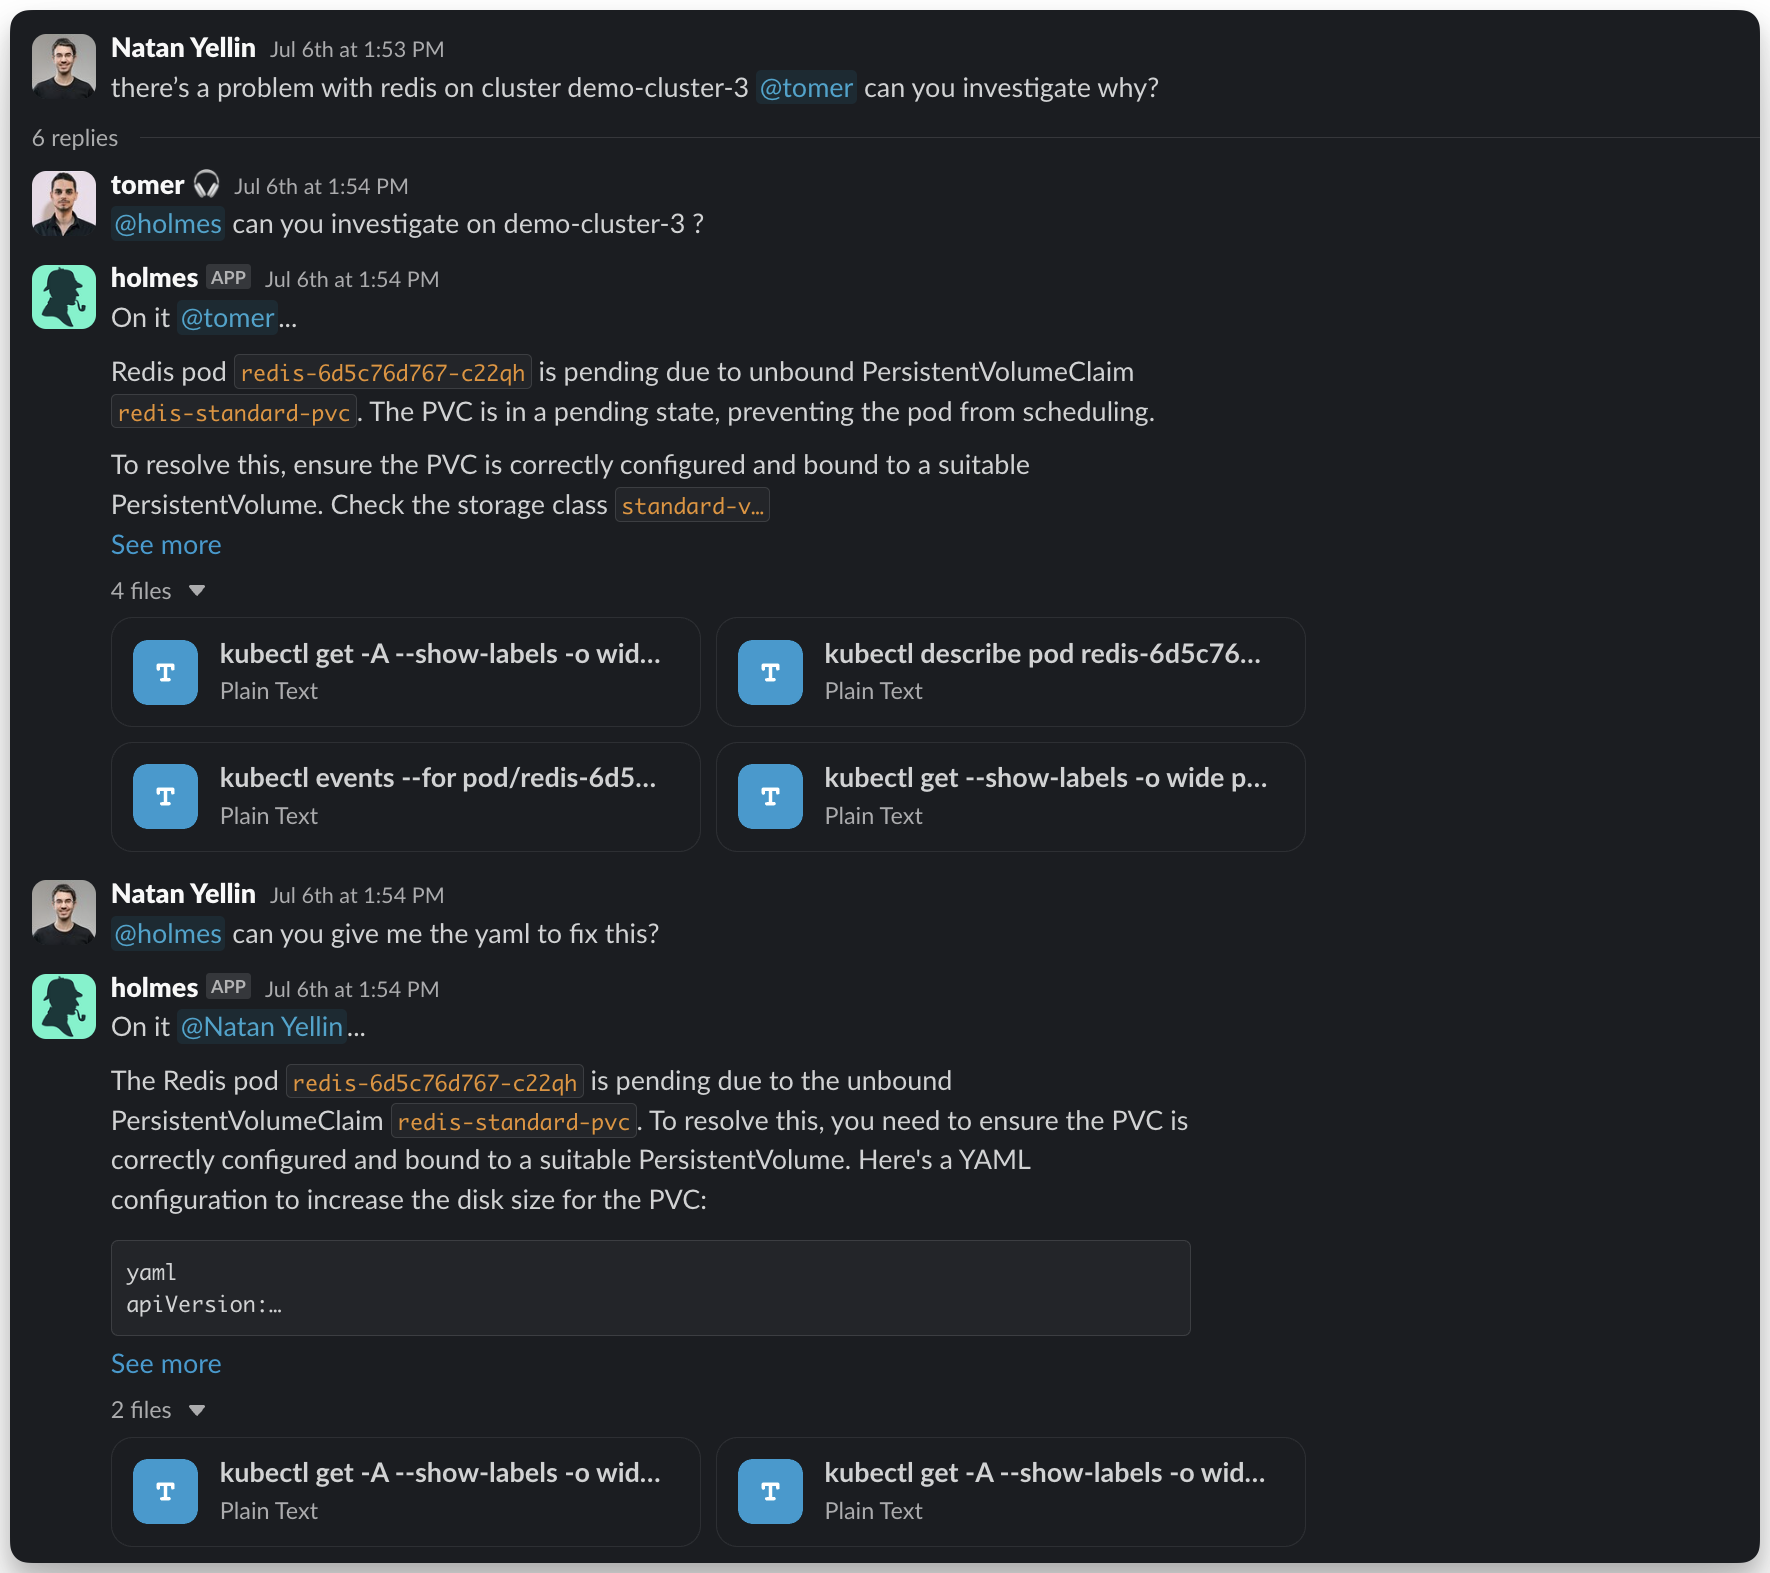Click tomer's profile avatar

[x=64, y=203]
